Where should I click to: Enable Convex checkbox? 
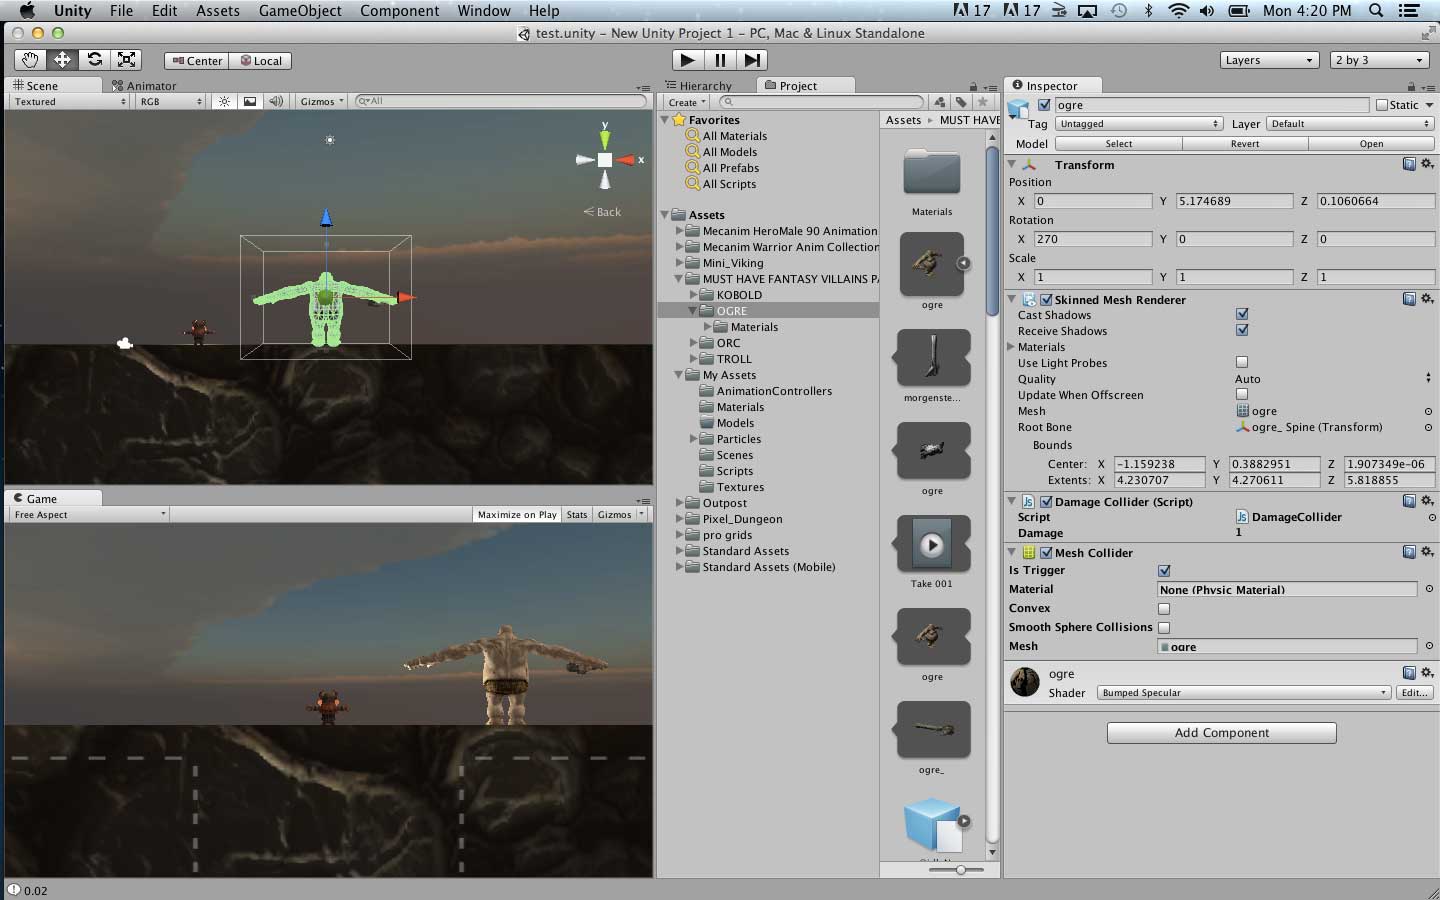pyautogui.click(x=1164, y=608)
